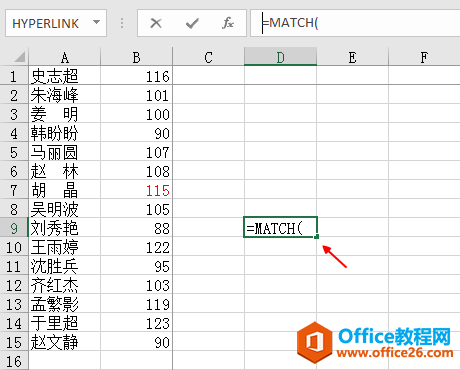The width and height of the screenshot is (460, 370).
Task: Click cell containing 赵 林
Action: [x=65, y=171]
